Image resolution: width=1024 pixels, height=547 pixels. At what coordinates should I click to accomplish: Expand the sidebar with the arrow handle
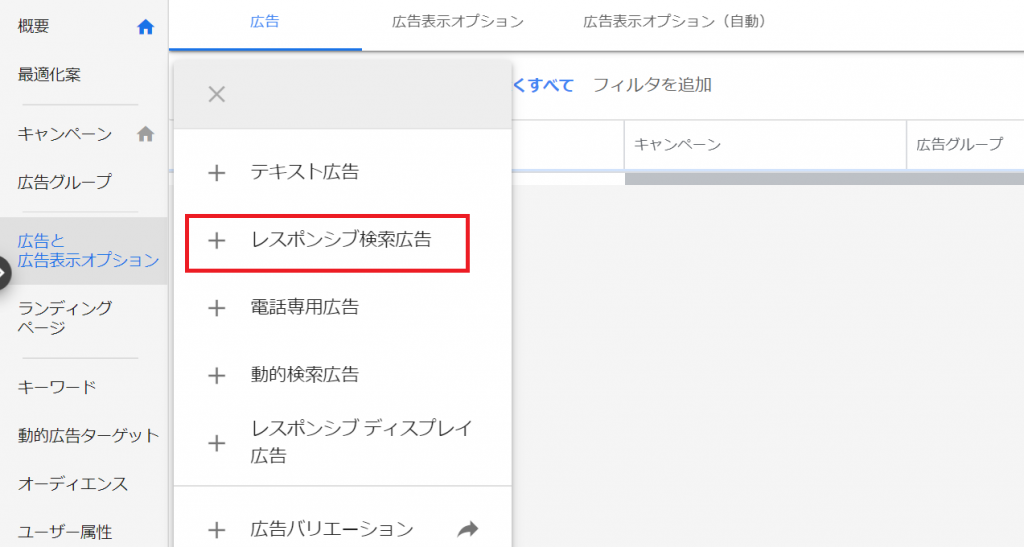(x=4, y=273)
